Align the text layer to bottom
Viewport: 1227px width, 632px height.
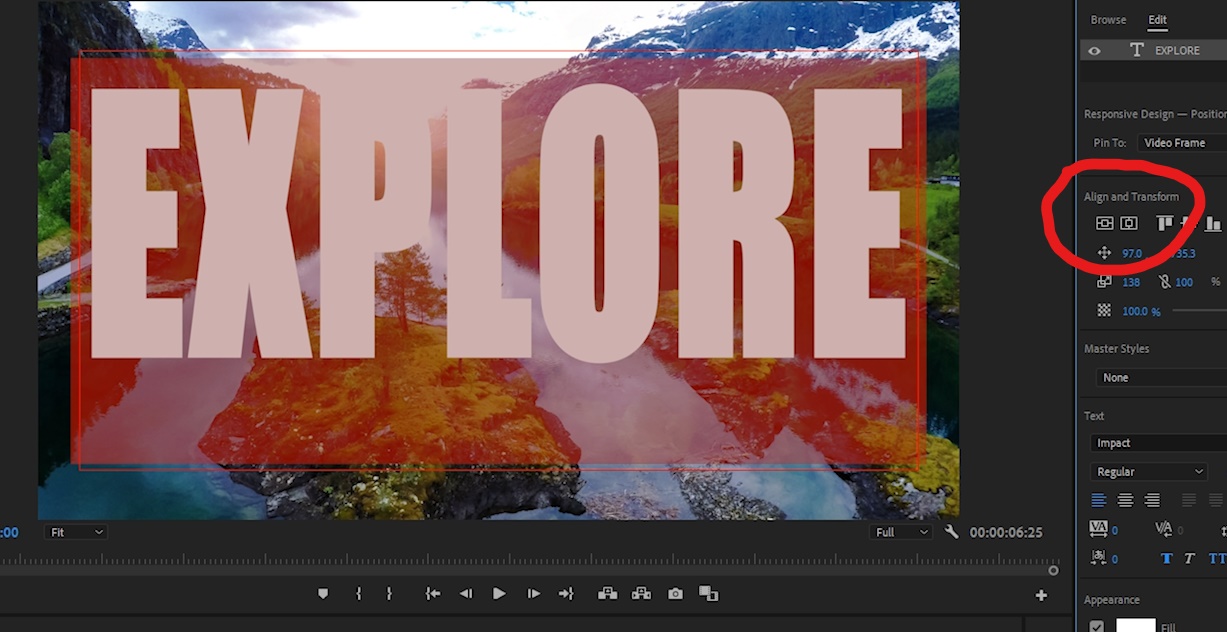1213,224
